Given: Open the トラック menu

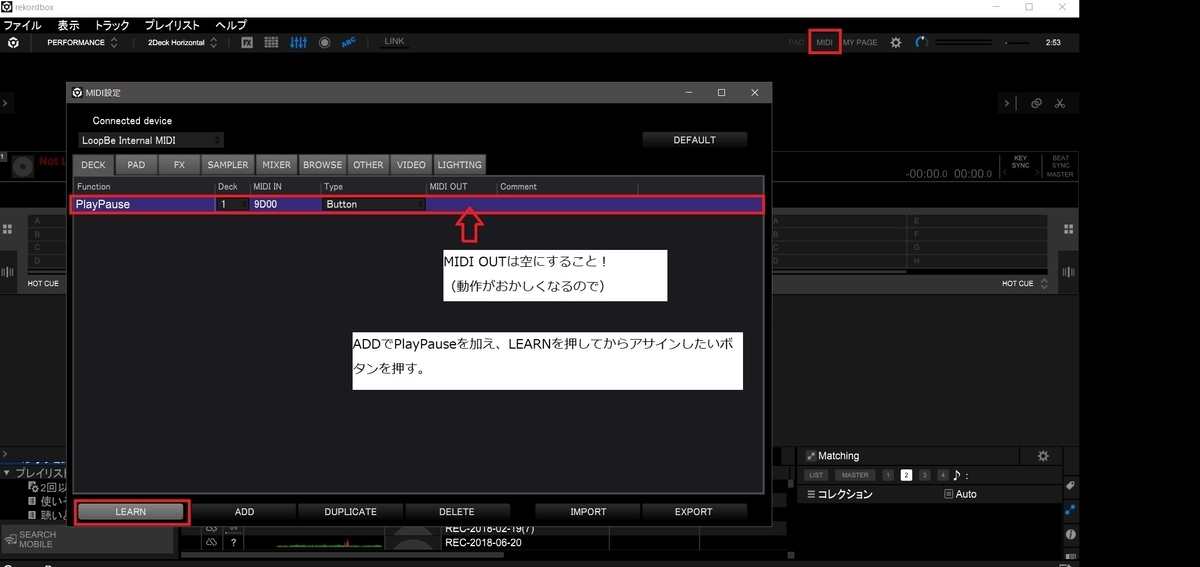Looking at the screenshot, I should [112, 25].
